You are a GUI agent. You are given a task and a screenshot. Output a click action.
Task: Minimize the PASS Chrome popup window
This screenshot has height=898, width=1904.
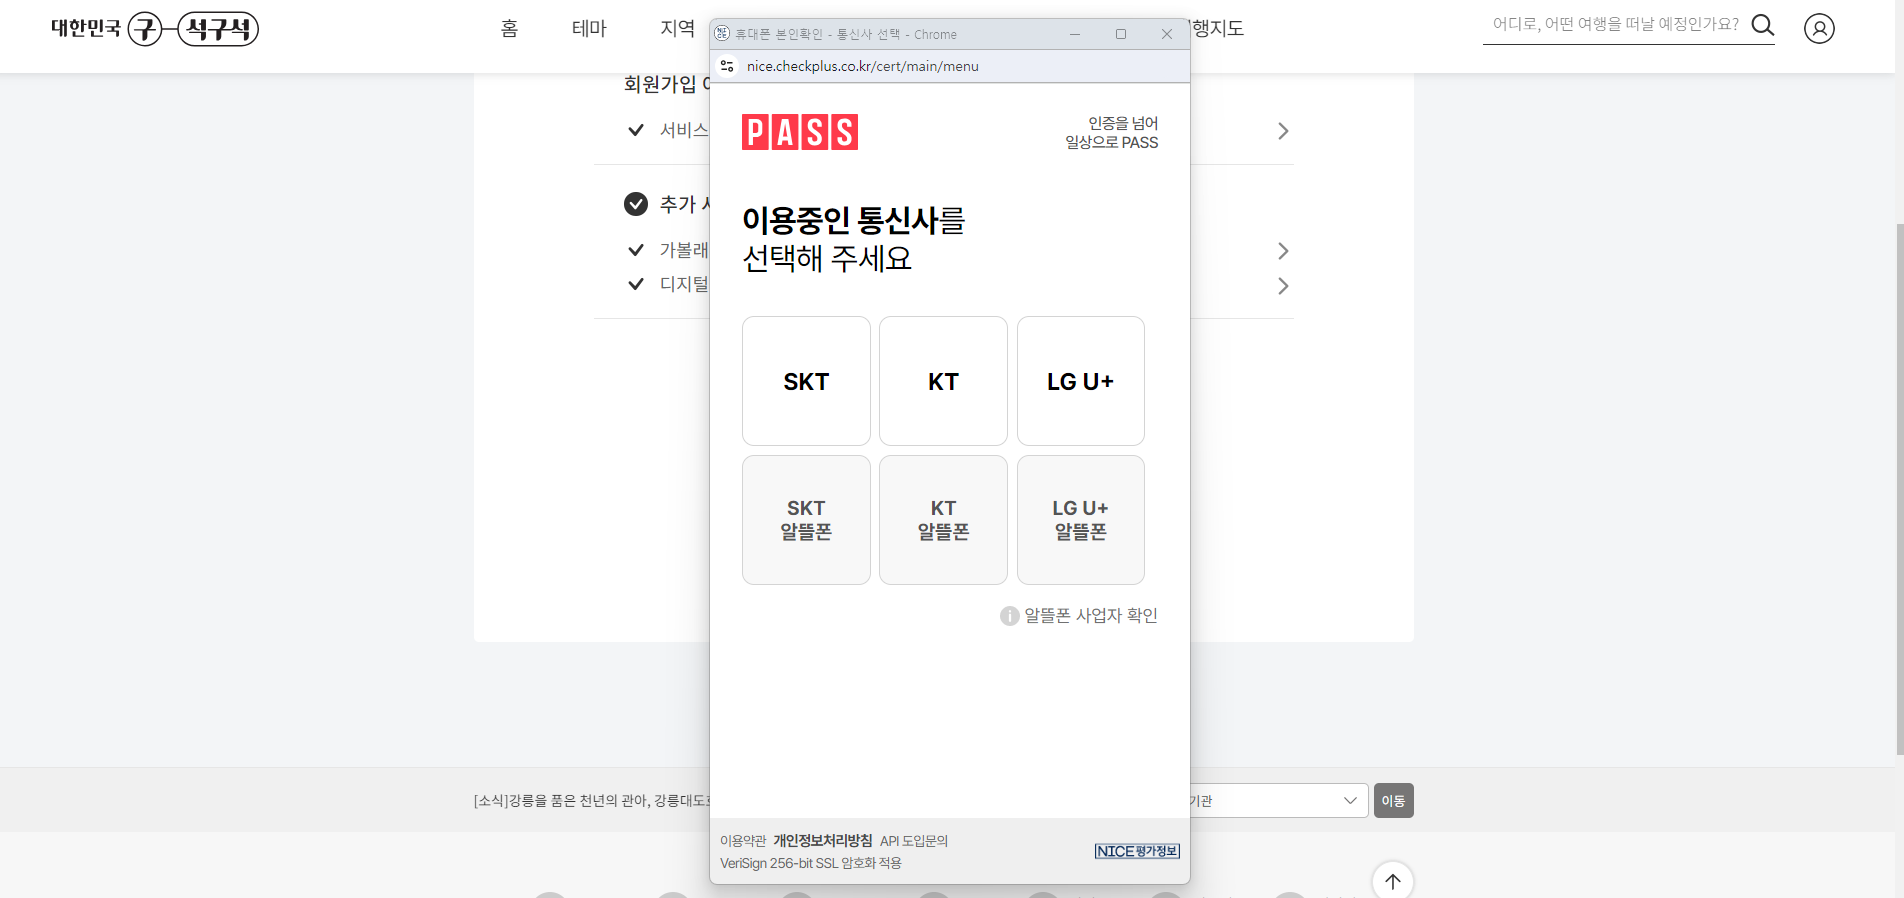tap(1075, 34)
